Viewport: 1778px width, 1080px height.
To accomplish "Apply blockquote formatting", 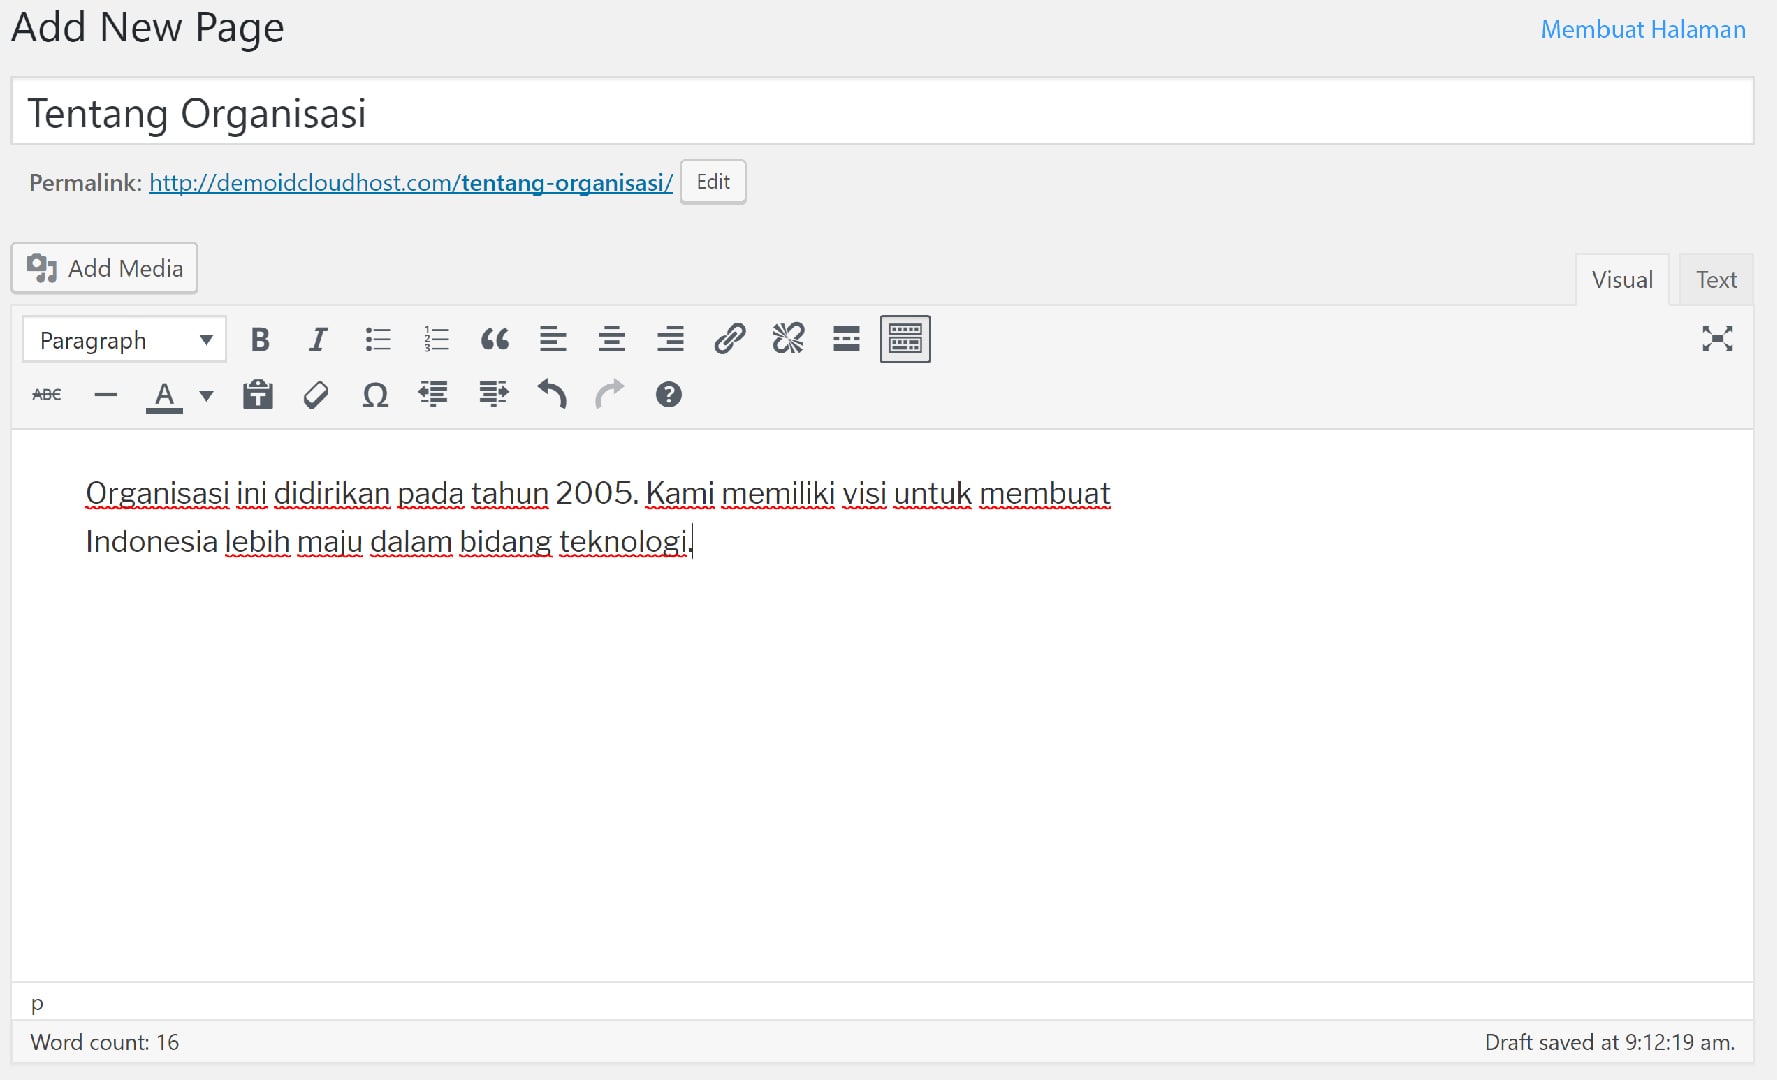I will point(494,340).
